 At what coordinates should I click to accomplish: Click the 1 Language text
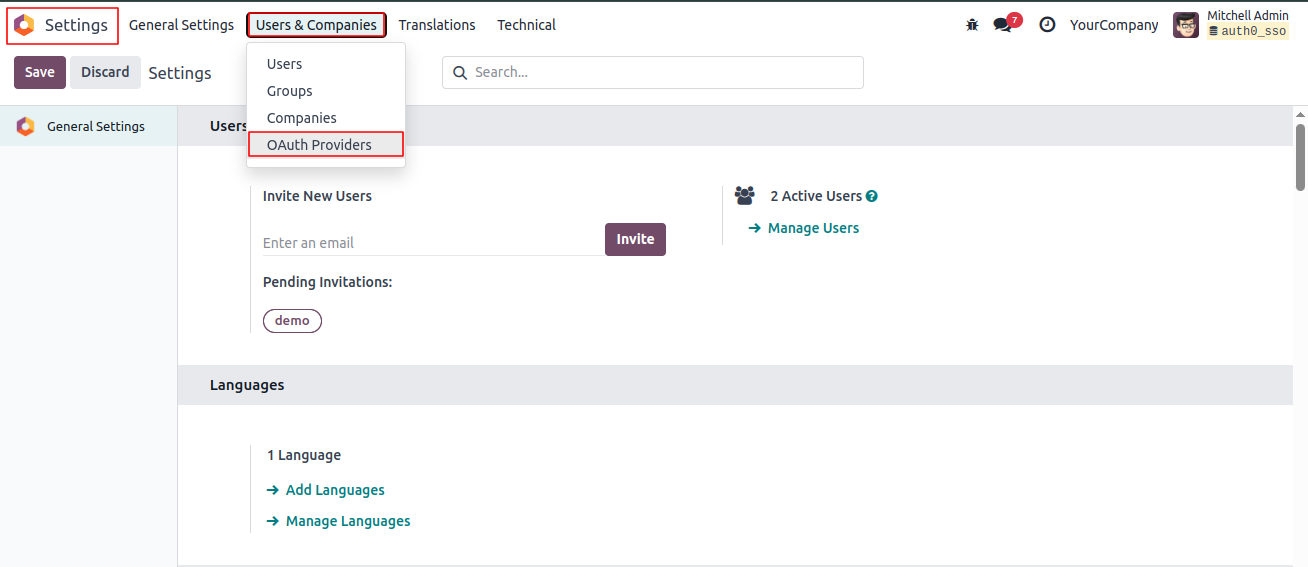304,455
